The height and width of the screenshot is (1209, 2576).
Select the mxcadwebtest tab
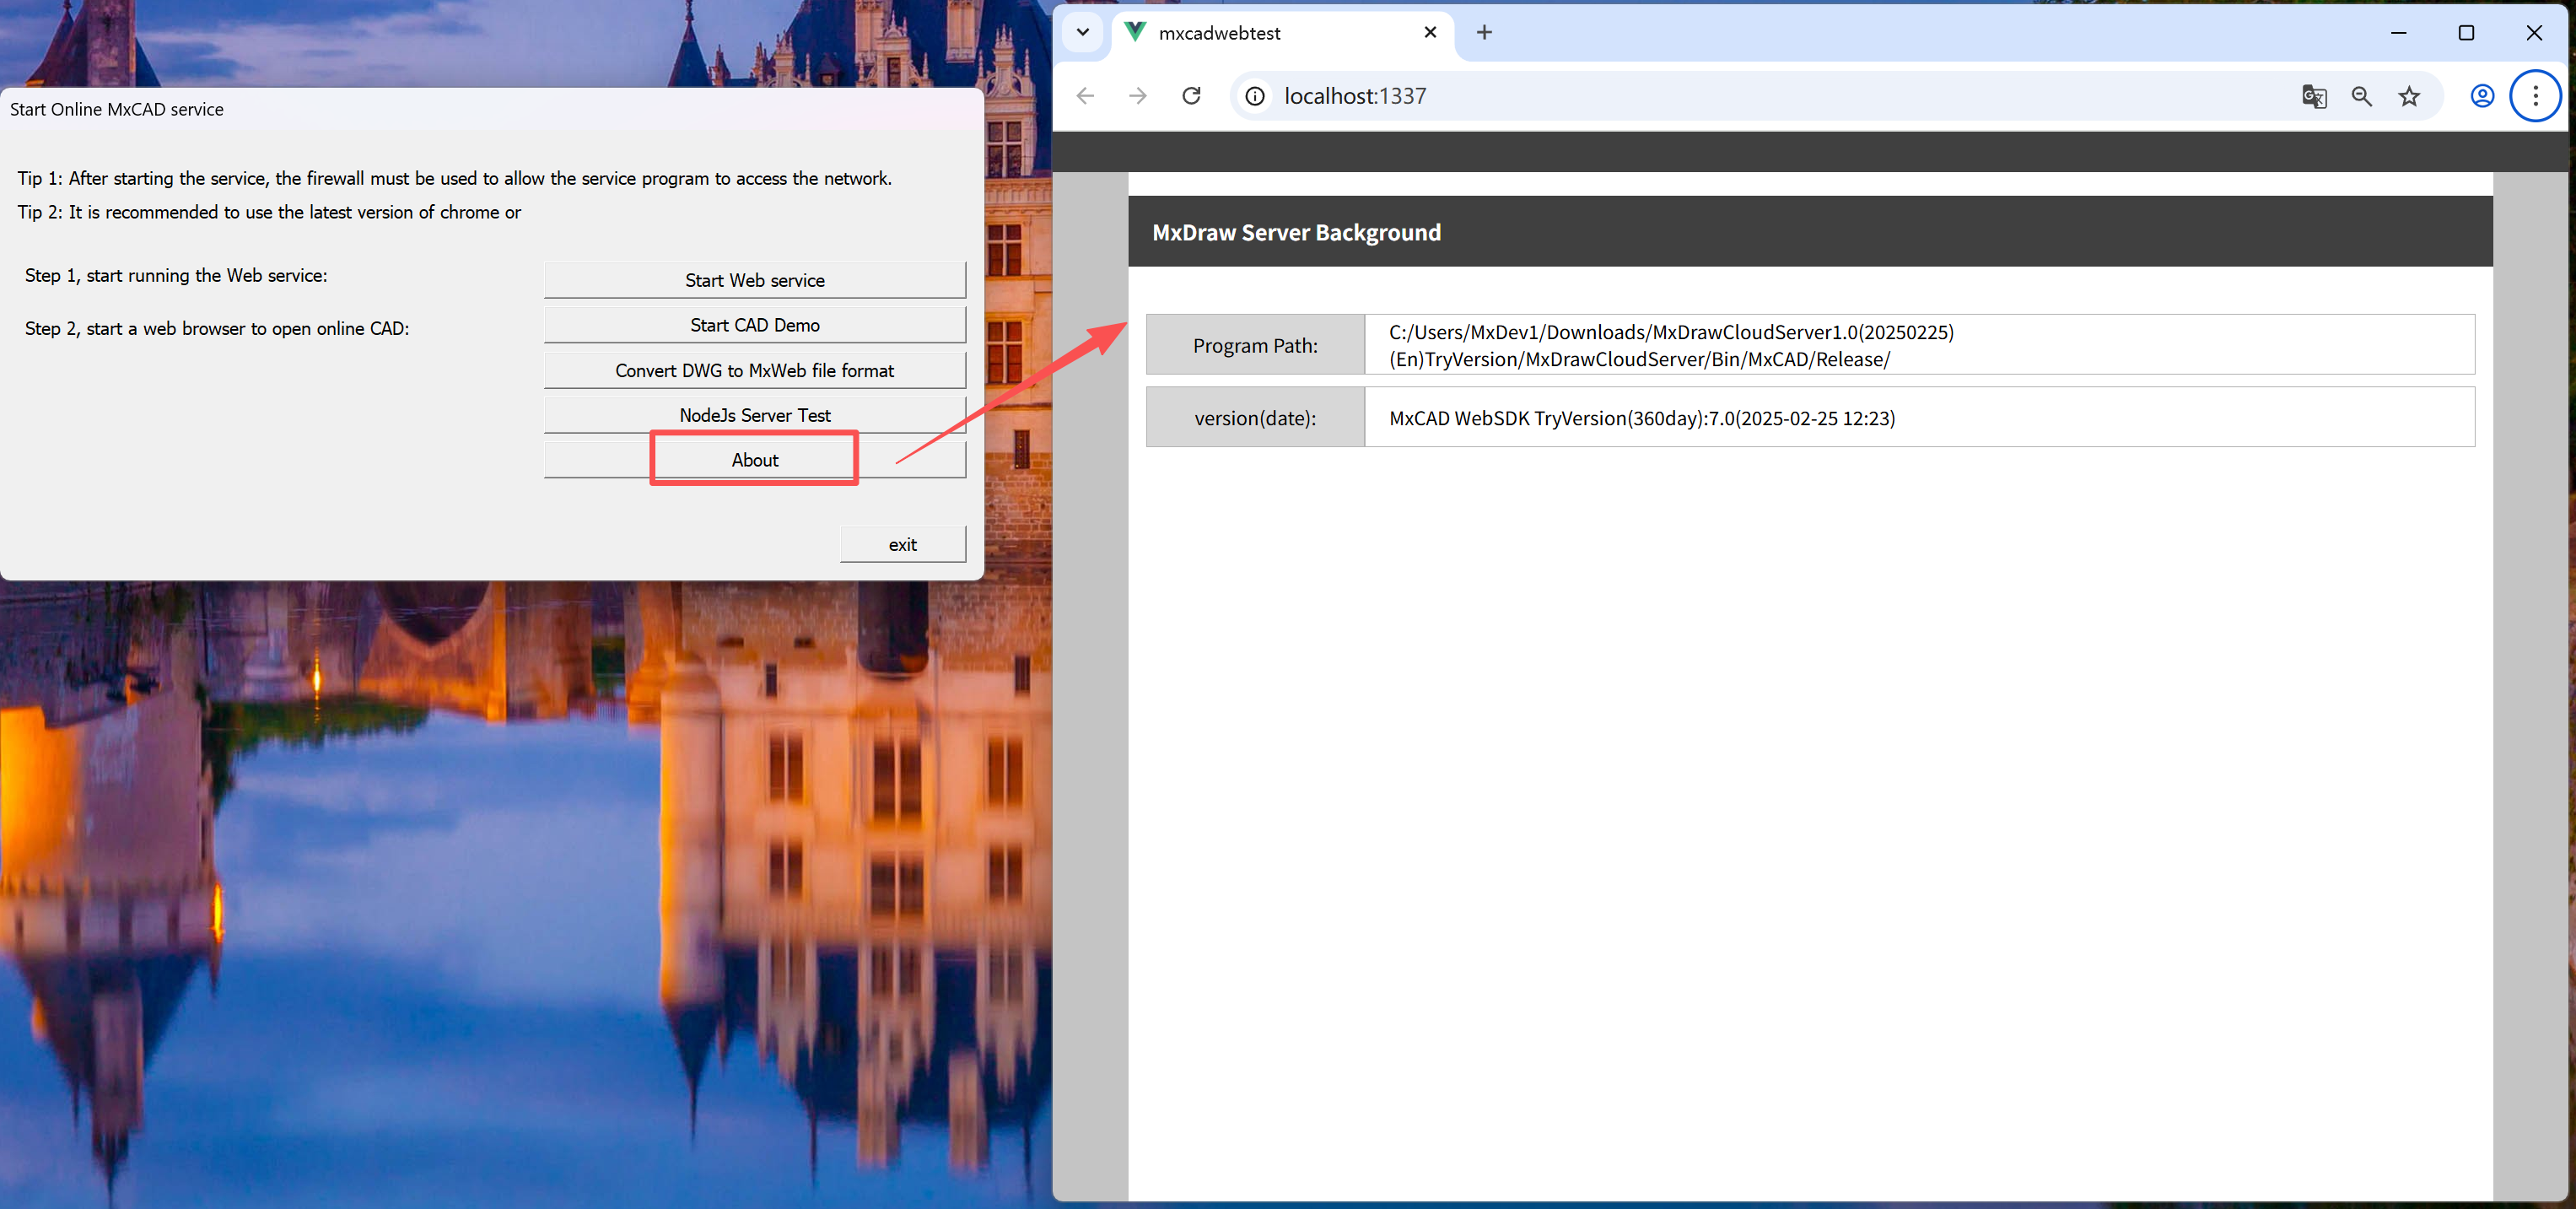1260,33
